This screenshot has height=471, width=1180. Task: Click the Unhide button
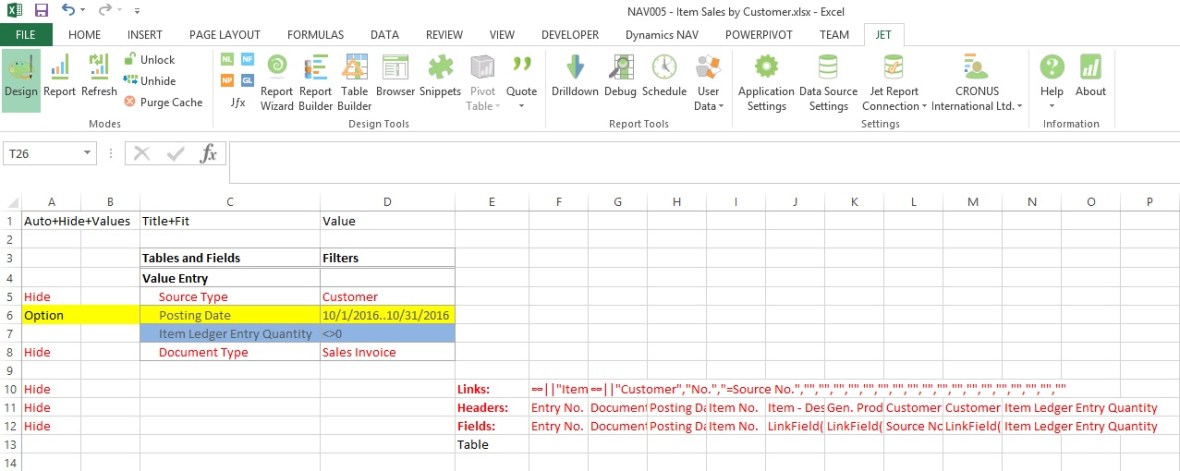coord(149,81)
